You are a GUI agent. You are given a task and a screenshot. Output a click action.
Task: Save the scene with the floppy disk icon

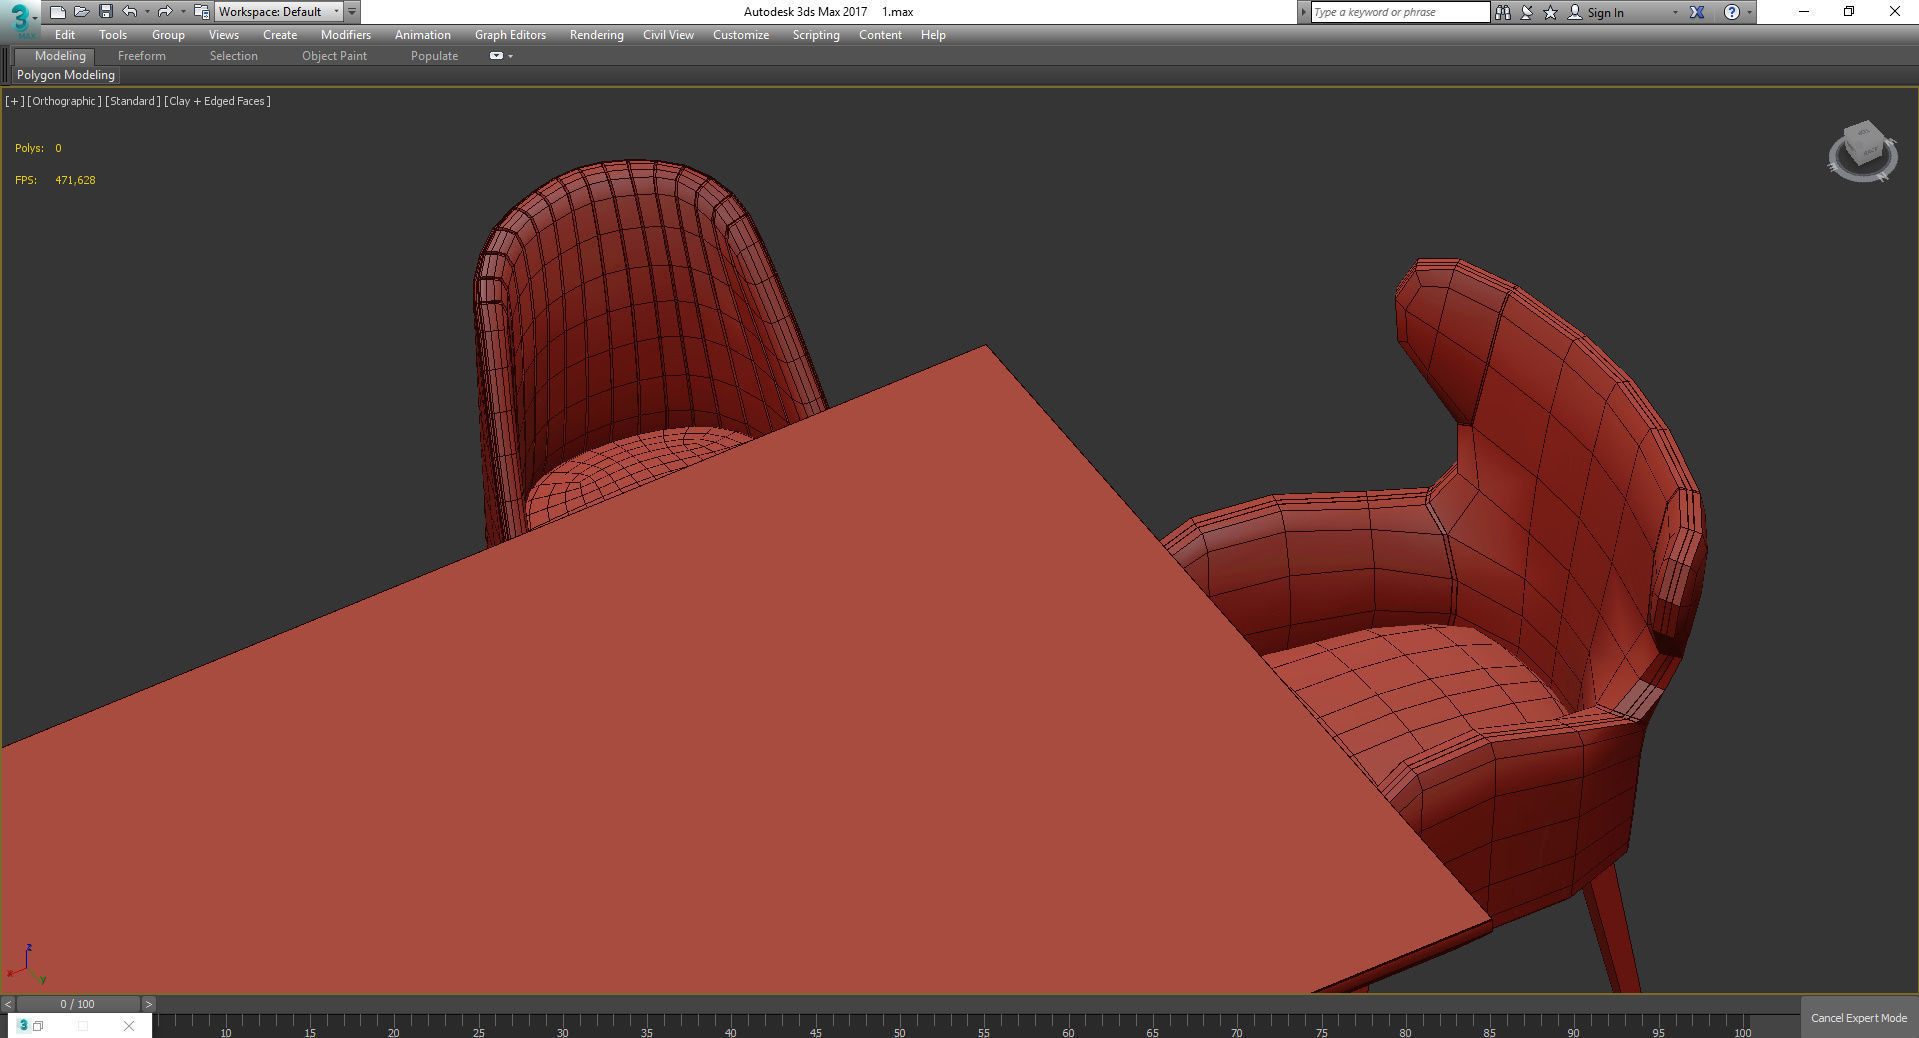[105, 12]
